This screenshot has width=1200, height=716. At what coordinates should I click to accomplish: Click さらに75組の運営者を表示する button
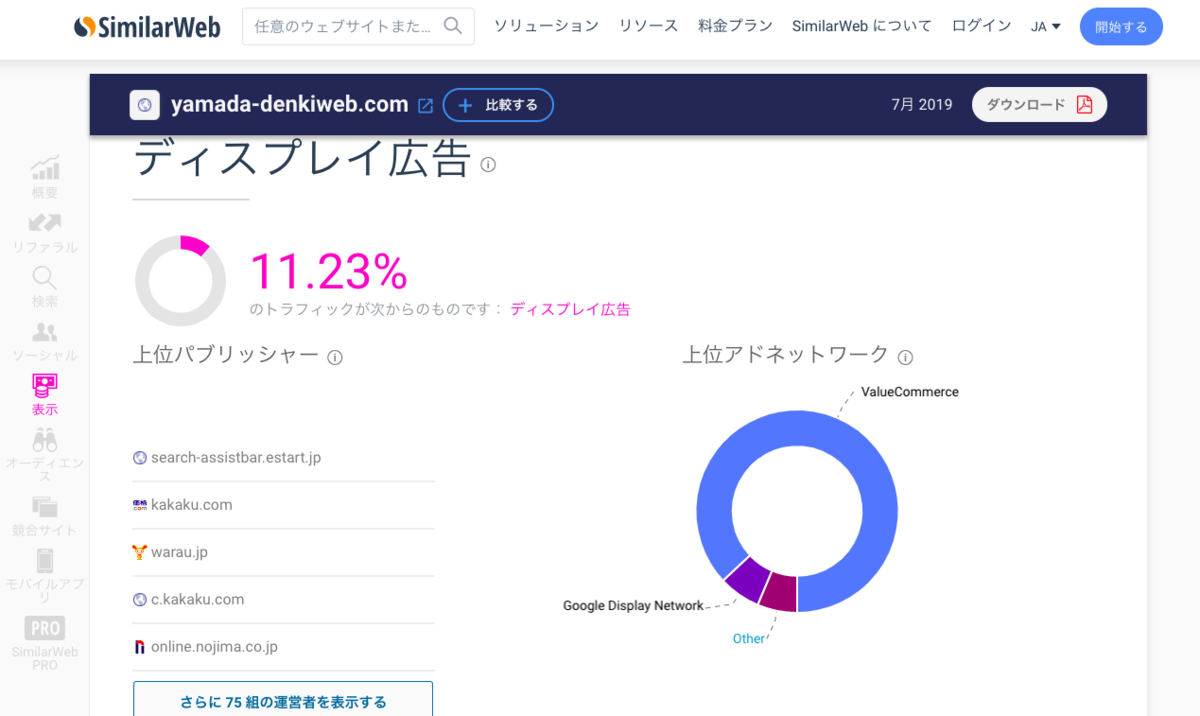click(x=283, y=703)
